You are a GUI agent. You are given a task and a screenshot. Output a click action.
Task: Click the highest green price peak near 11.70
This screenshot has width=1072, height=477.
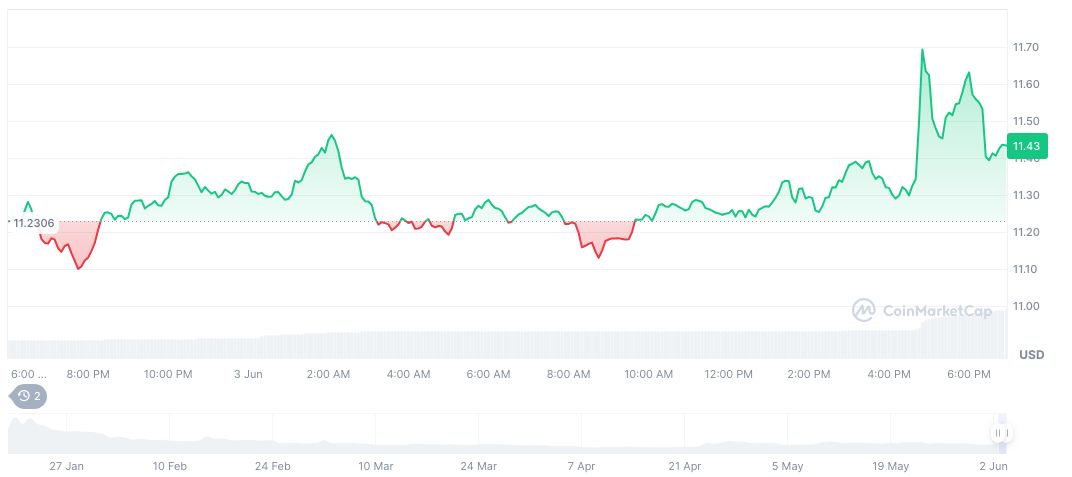pyautogui.click(x=922, y=50)
